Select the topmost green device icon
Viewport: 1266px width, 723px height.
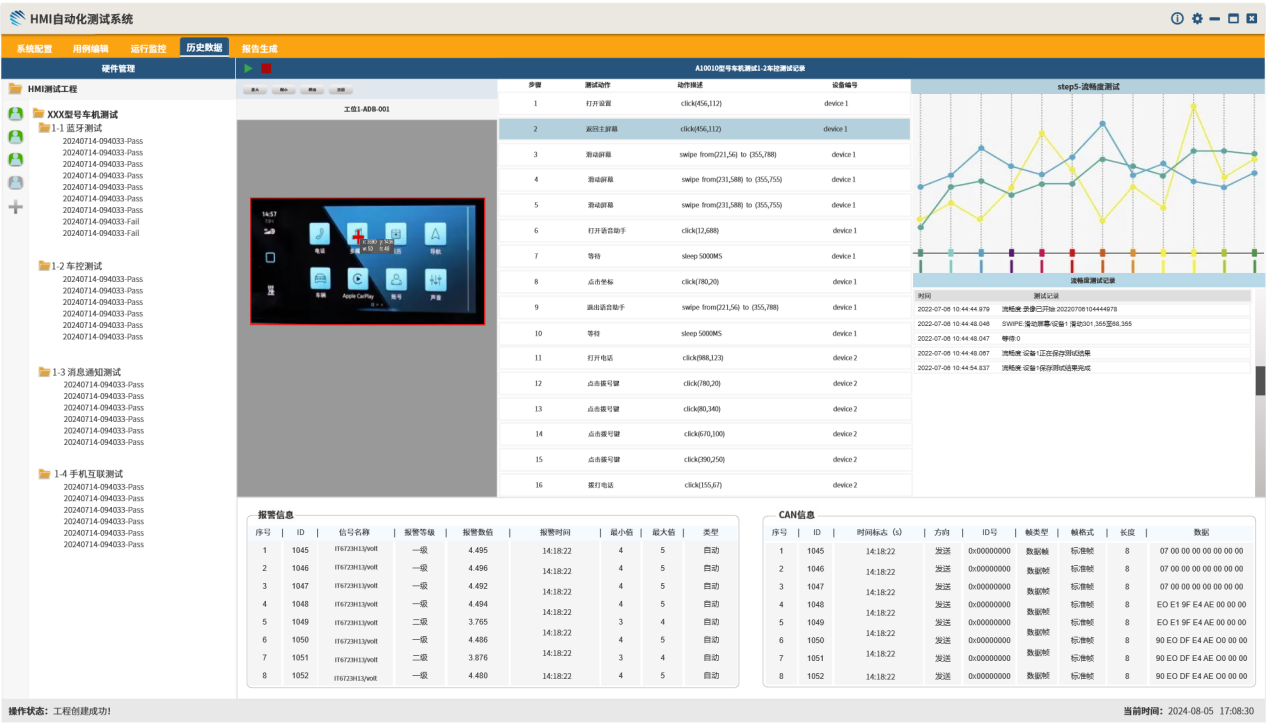16,114
